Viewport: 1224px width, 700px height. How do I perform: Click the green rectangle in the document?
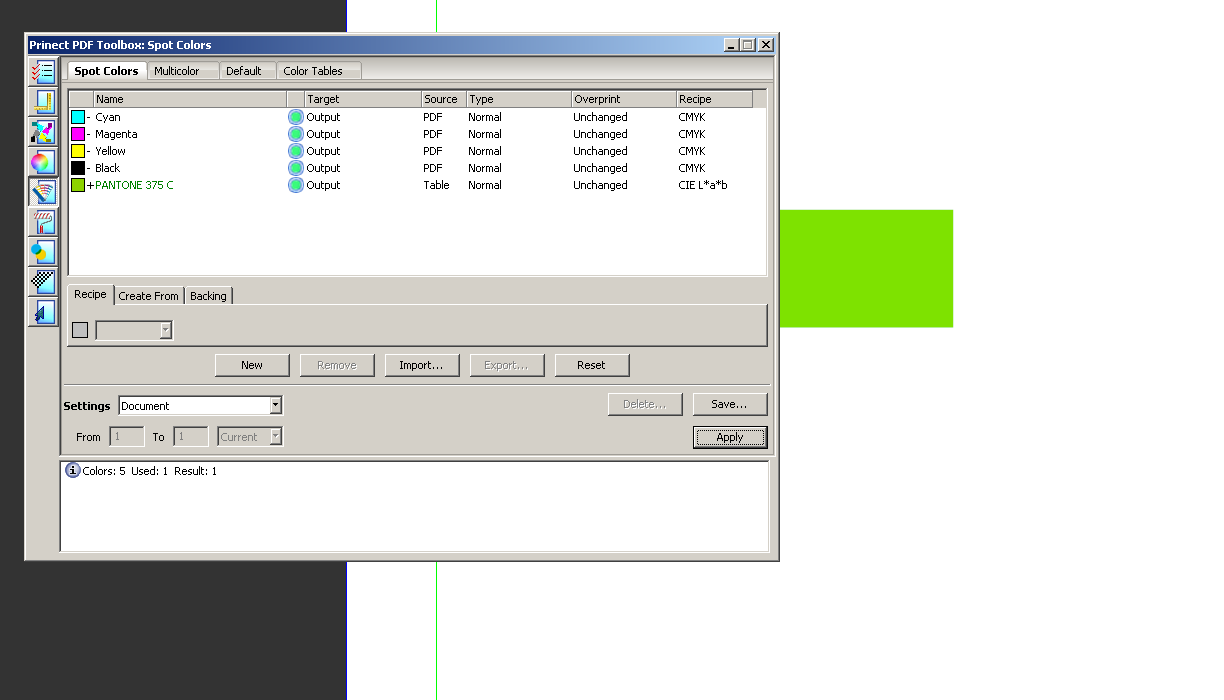pyautogui.click(x=866, y=268)
